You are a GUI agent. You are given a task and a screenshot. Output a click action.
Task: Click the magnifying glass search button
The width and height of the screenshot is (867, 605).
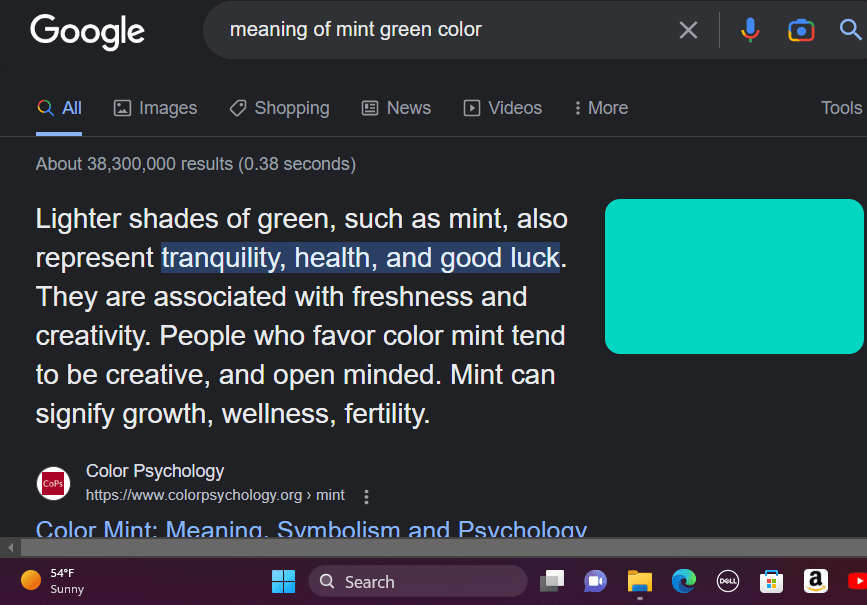pyautogui.click(x=850, y=30)
